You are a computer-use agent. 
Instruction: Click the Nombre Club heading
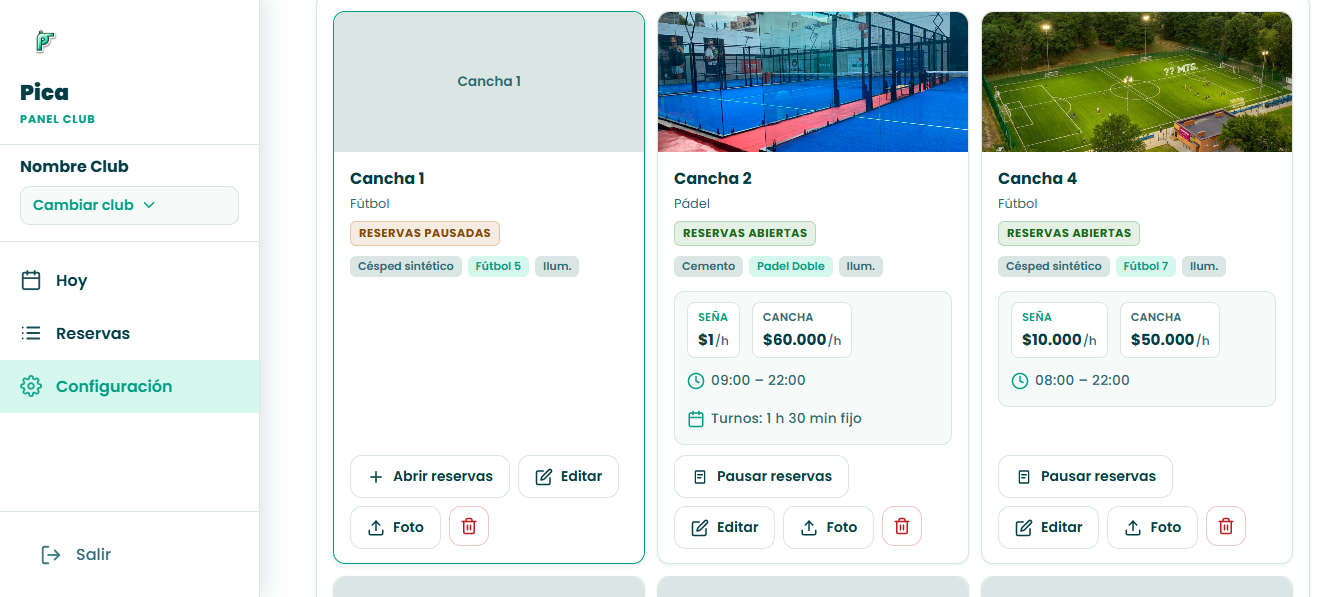(x=74, y=167)
